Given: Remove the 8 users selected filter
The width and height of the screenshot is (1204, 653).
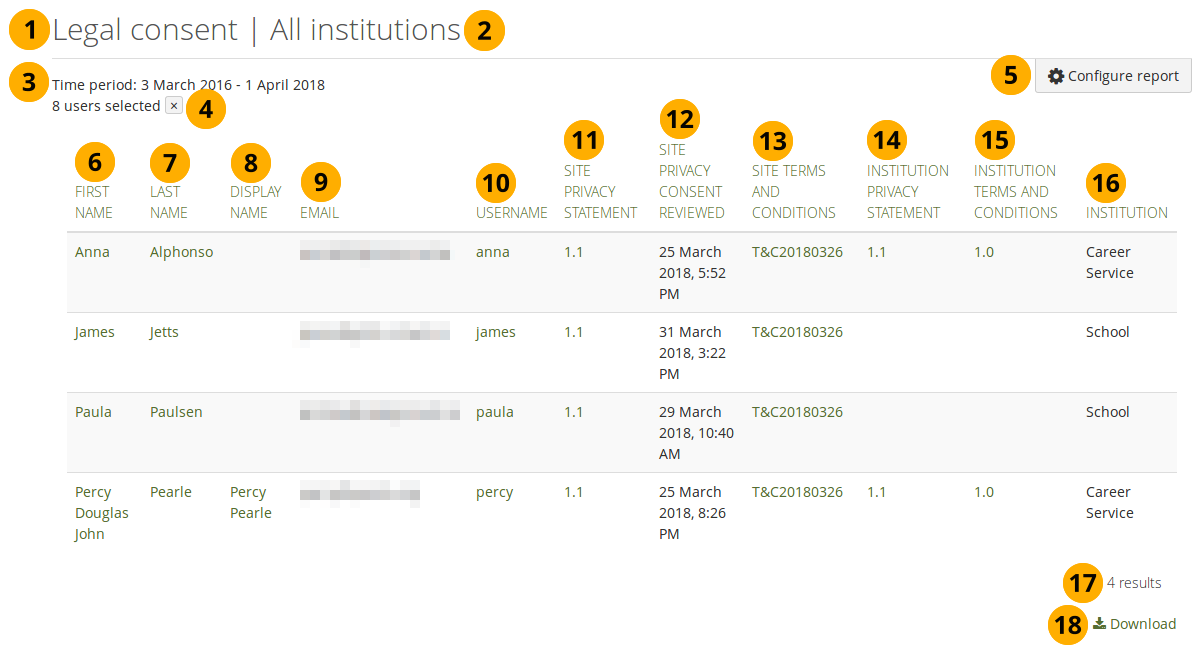Looking at the screenshot, I should tap(173, 106).
